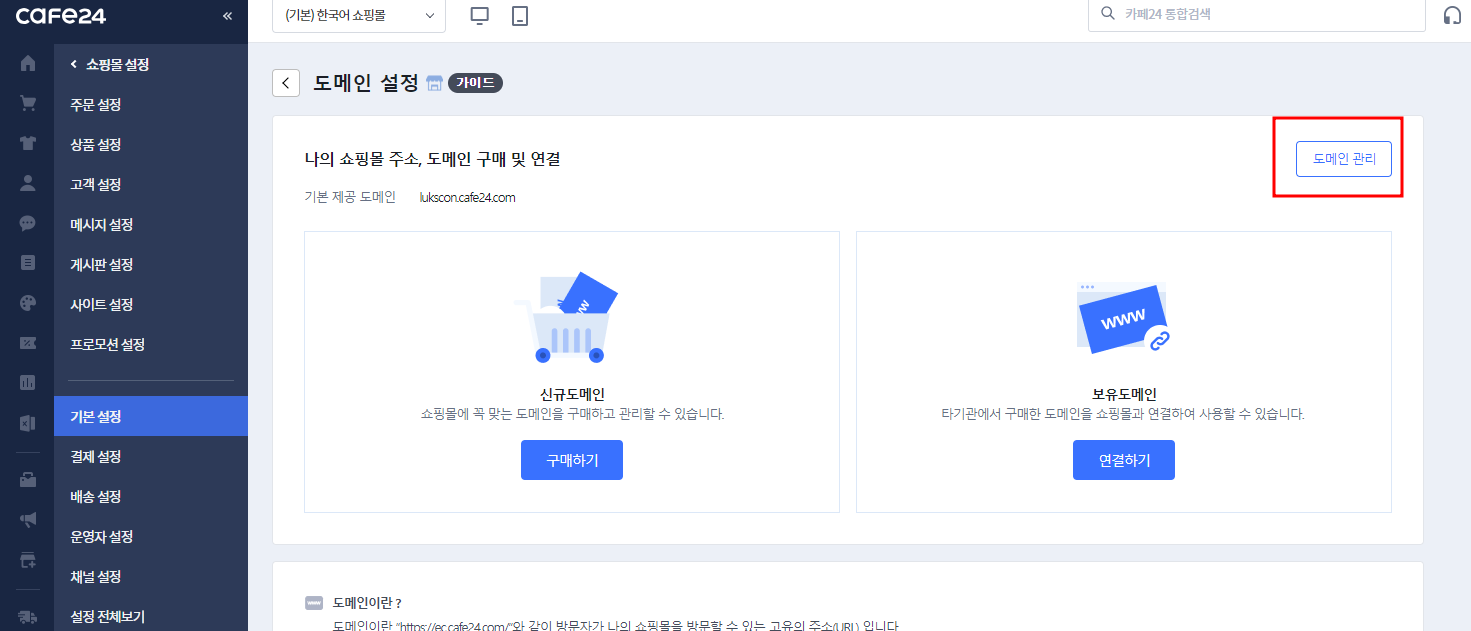This screenshot has height=631, width=1471.
Task: Click the 연결하기 button under 보유도메인
Action: 1123,459
